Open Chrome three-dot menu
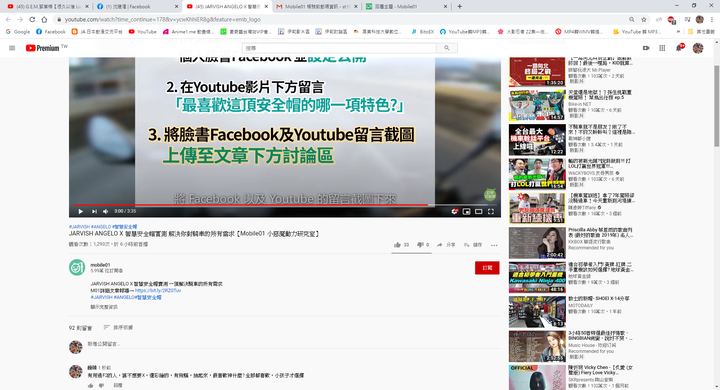Viewport: 720px width, 390px height. point(712,19)
